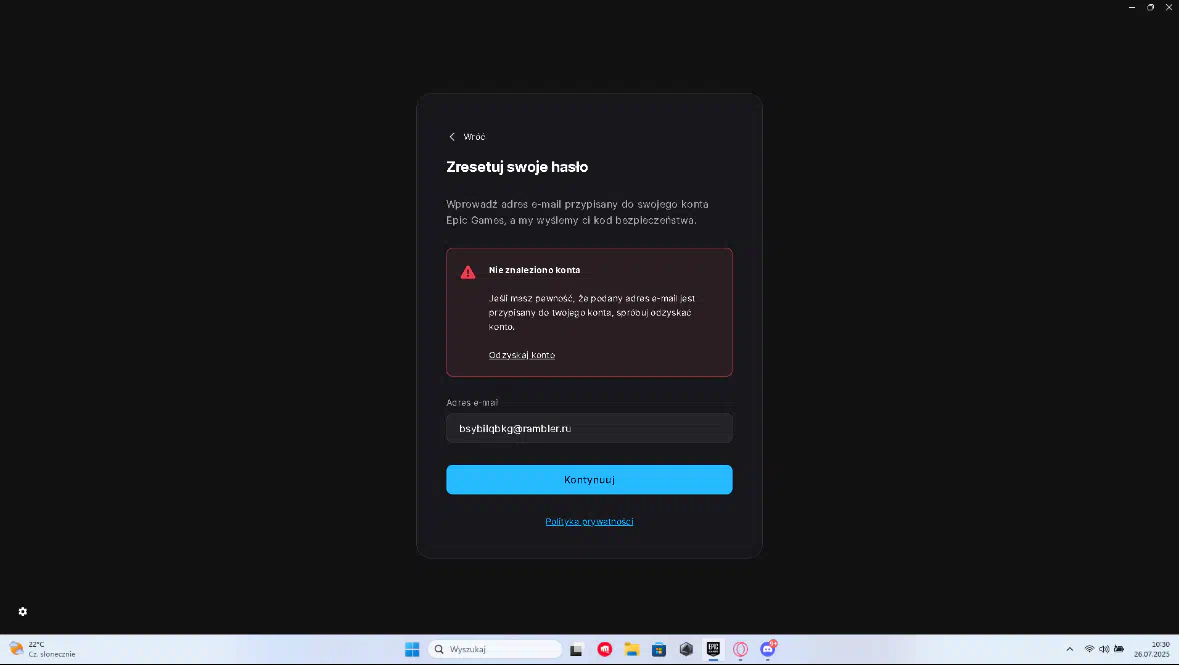The width and height of the screenshot is (1179, 665).
Task: Open the Windows Start menu
Action: (x=412, y=649)
